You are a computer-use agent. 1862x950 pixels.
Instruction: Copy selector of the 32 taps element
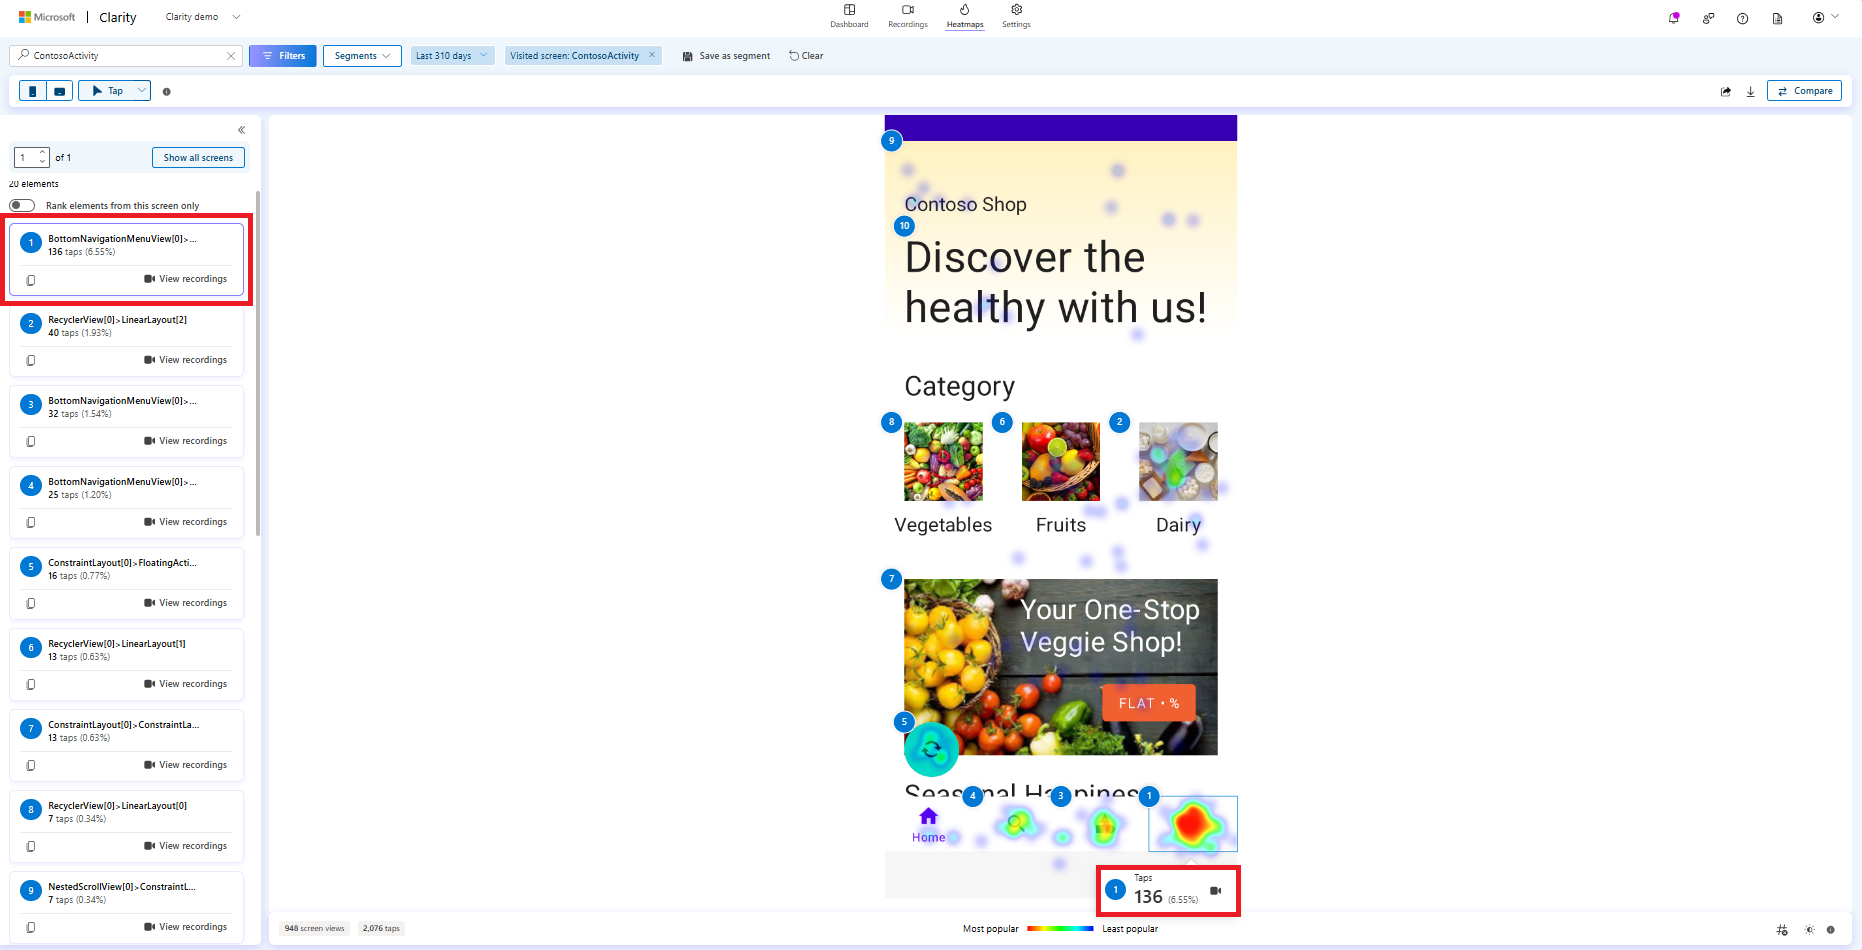tap(31, 442)
